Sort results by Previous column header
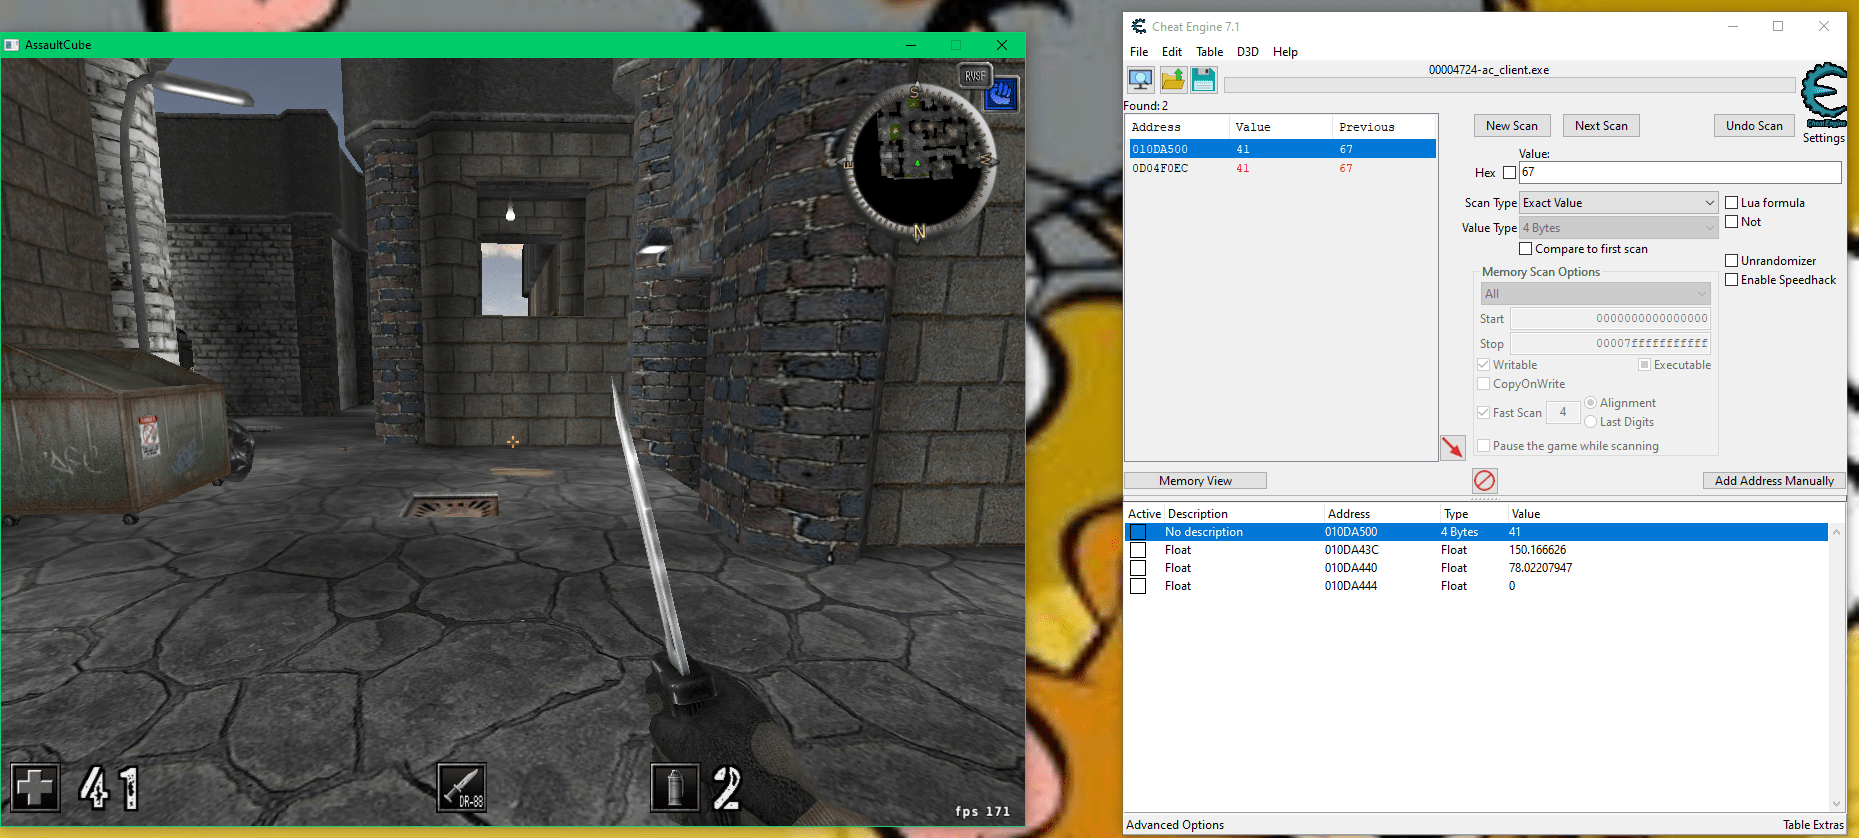Image resolution: width=1859 pixels, height=838 pixels. point(1384,127)
